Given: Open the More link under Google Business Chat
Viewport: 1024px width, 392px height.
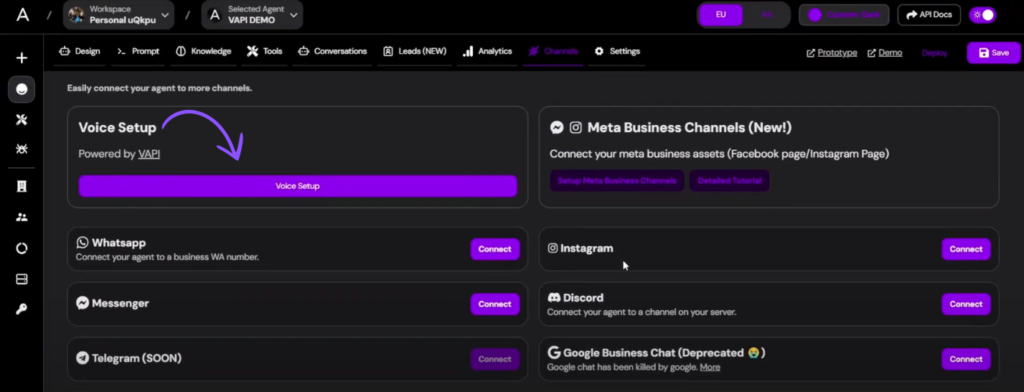Looking at the screenshot, I should (x=710, y=367).
